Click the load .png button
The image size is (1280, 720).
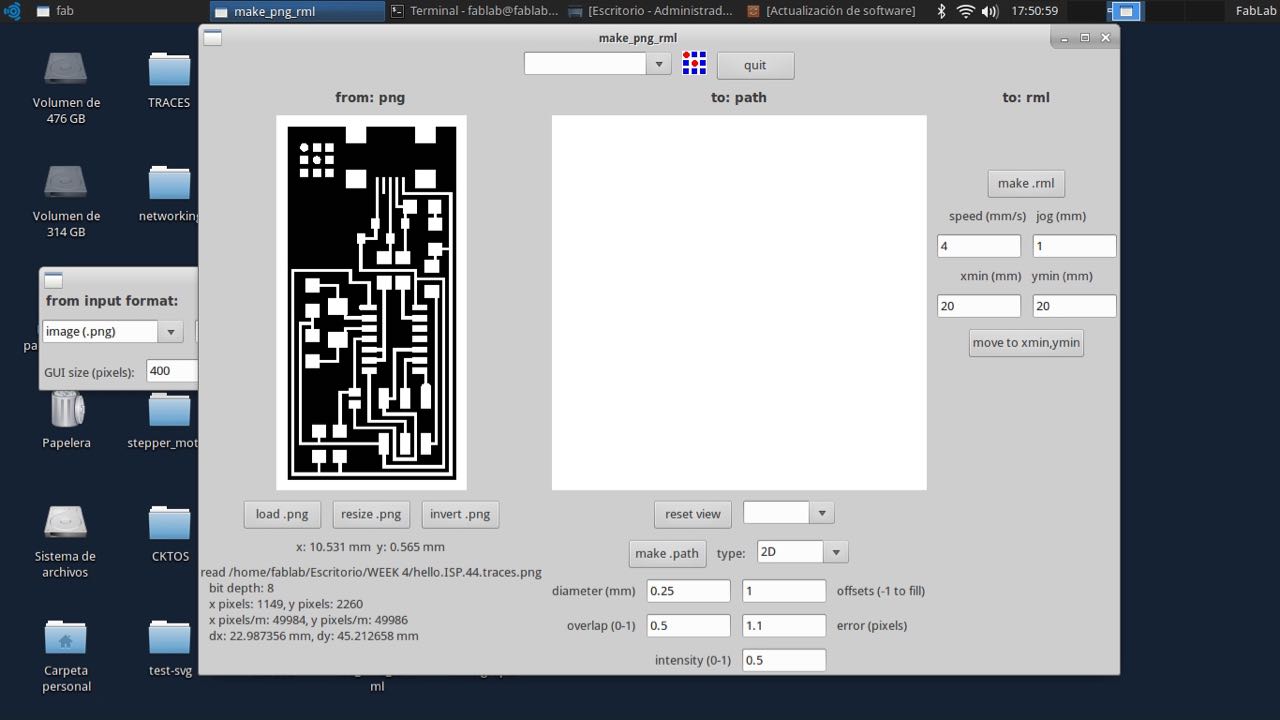[282, 514]
